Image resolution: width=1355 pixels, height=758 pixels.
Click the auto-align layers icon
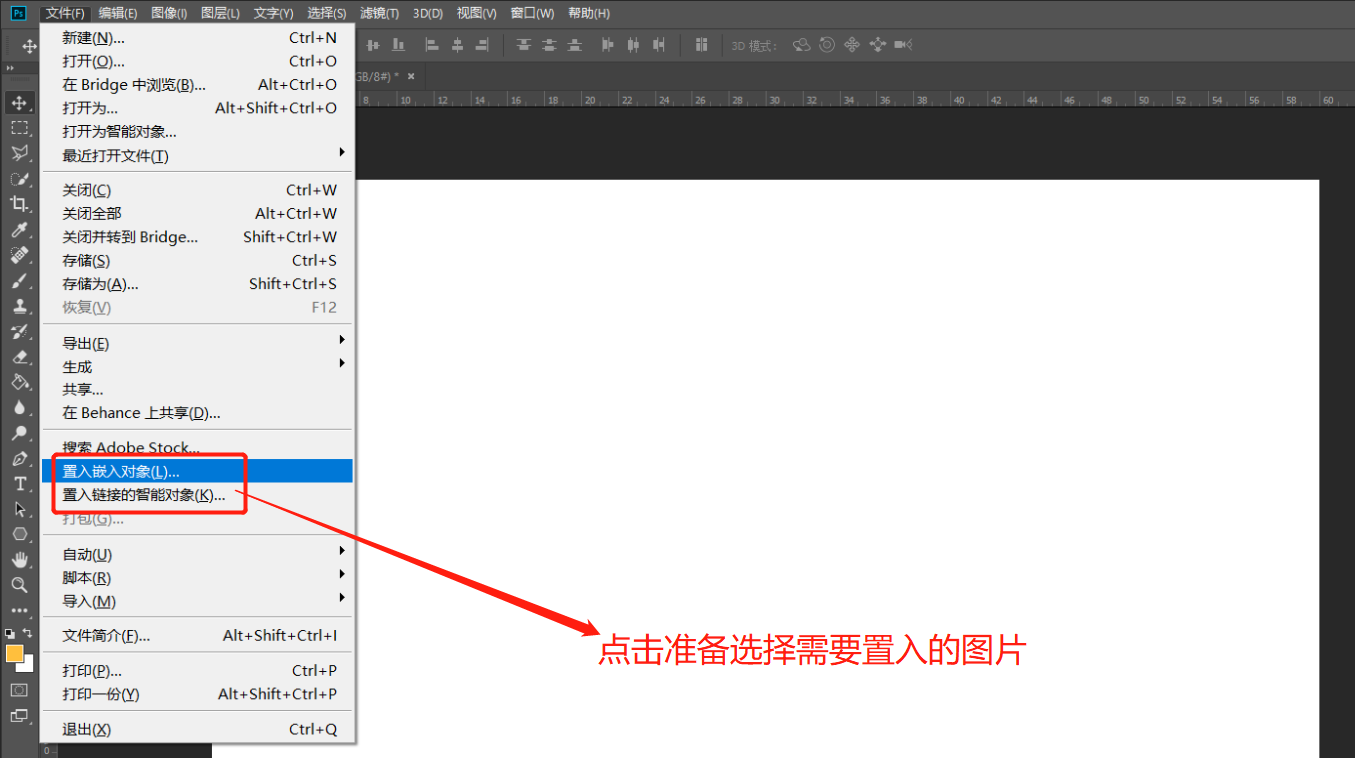[701, 45]
